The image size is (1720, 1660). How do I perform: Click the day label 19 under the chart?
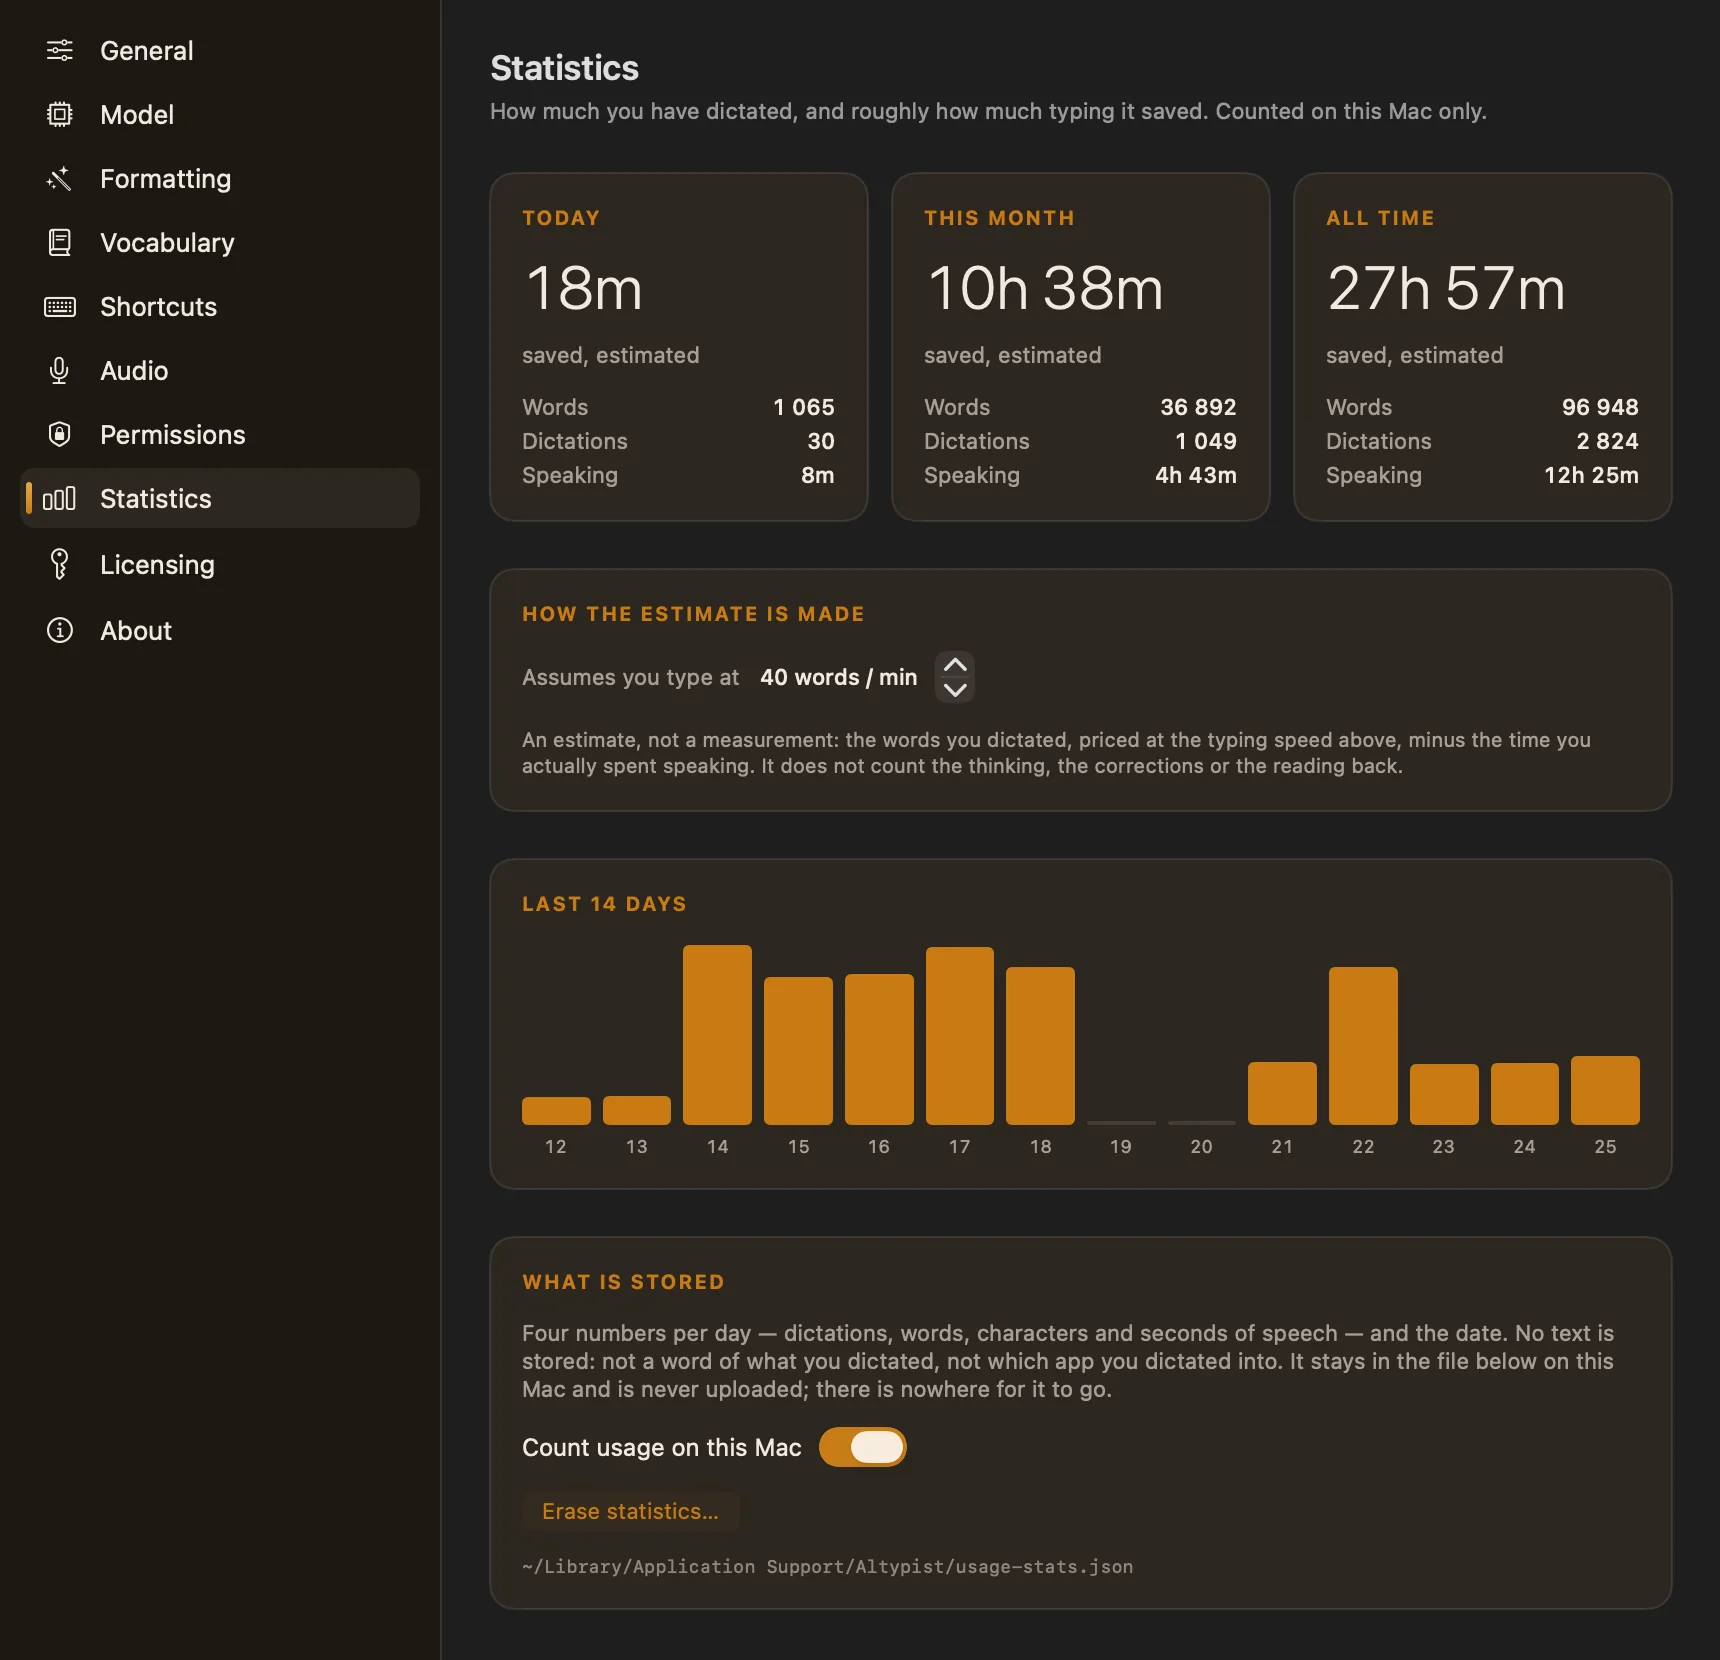pos(1121,1147)
